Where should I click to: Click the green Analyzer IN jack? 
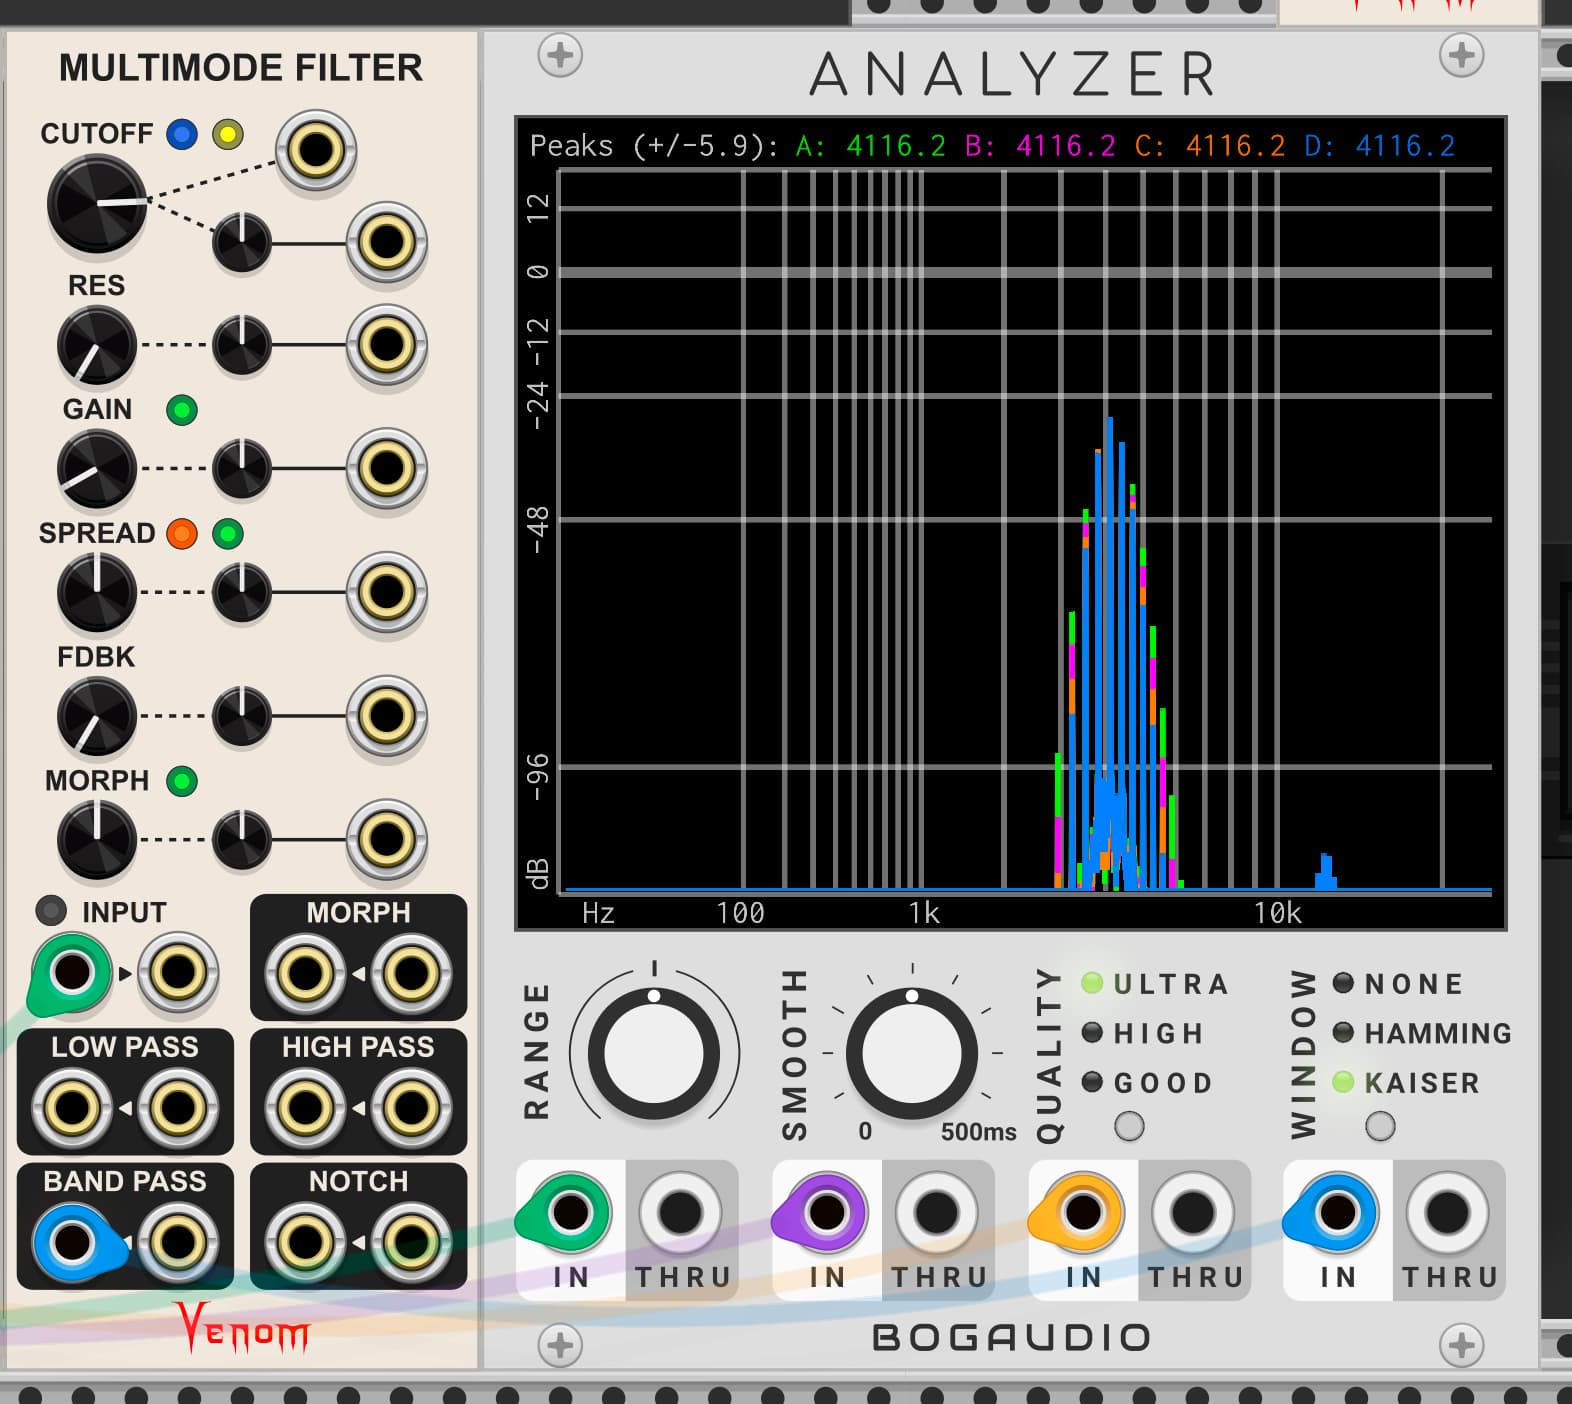[570, 1212]
